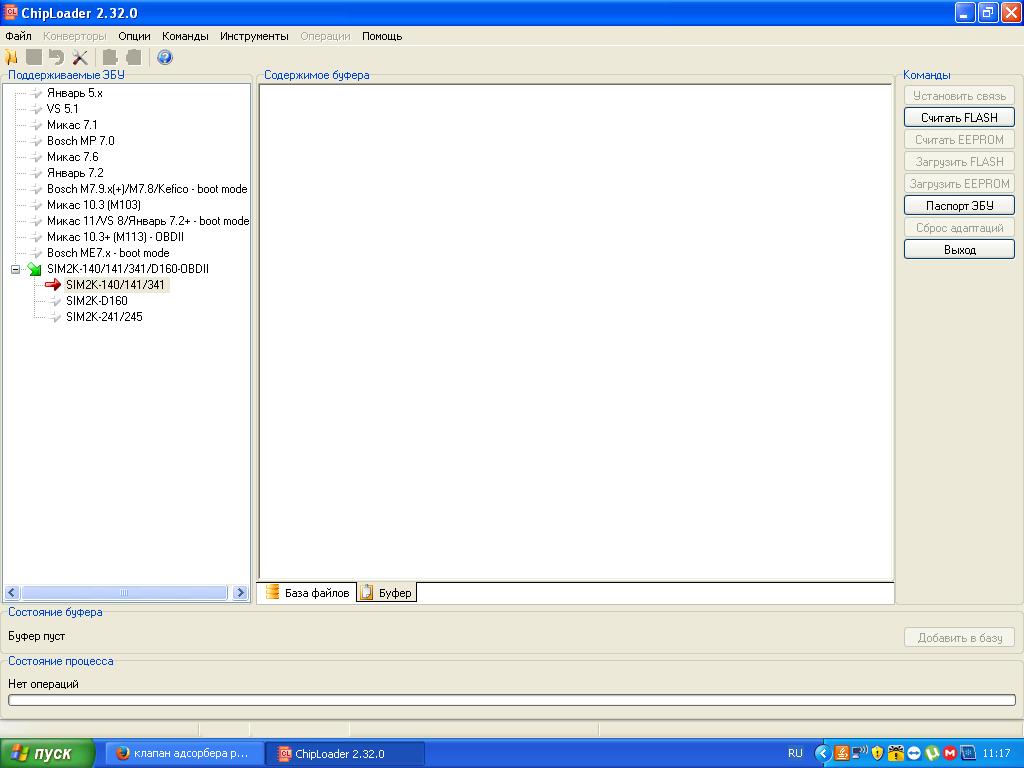
Task: Open the Windows пуск start button
Action: (47, 754)
